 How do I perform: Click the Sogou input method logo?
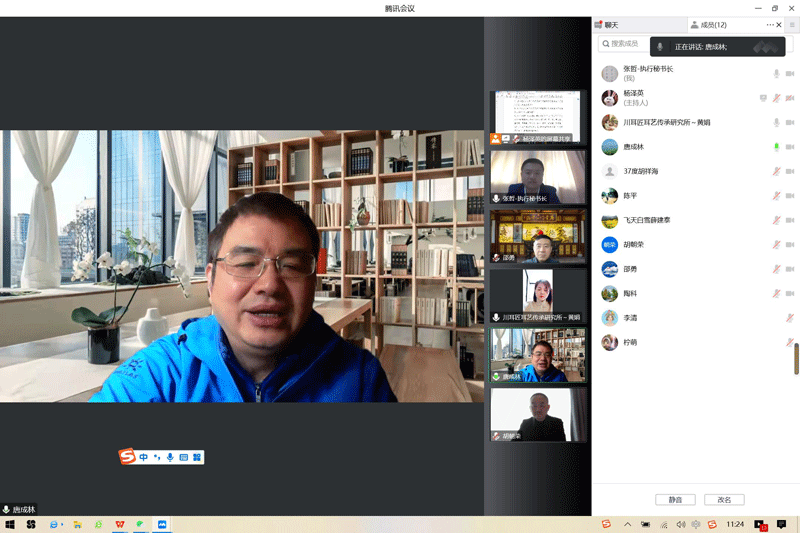(x=127, y=457)
